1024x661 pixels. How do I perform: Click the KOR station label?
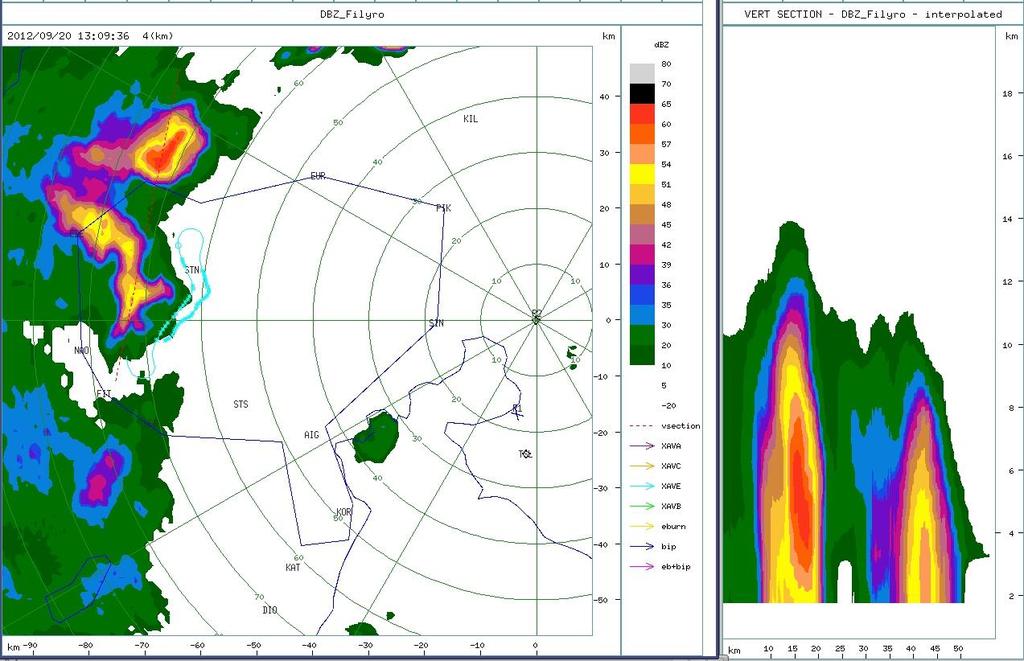344,511
